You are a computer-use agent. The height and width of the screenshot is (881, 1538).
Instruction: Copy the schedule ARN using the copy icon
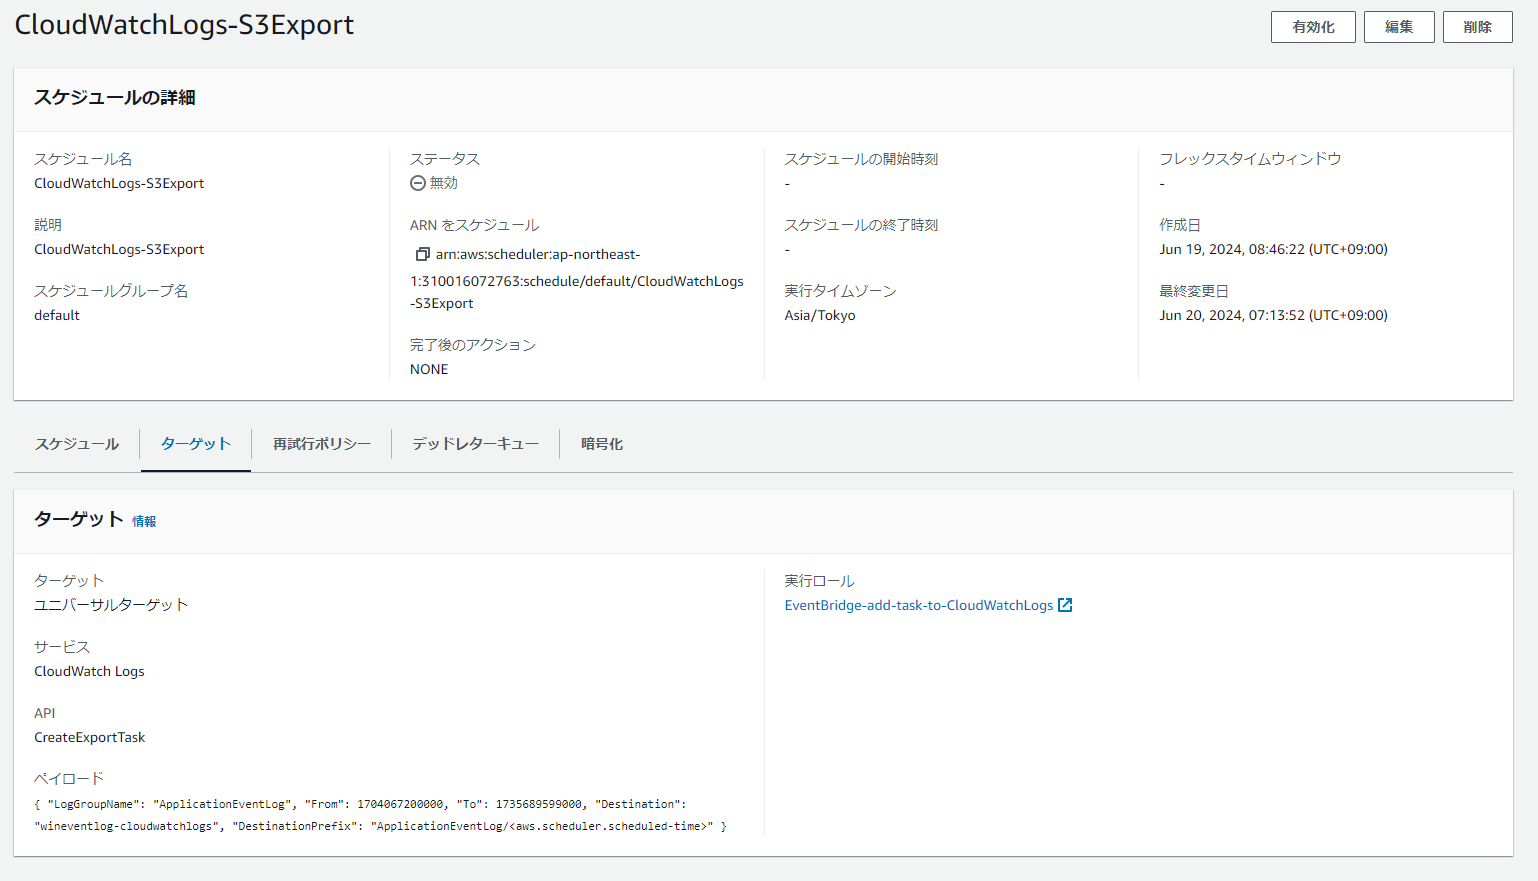coord(422,254)
